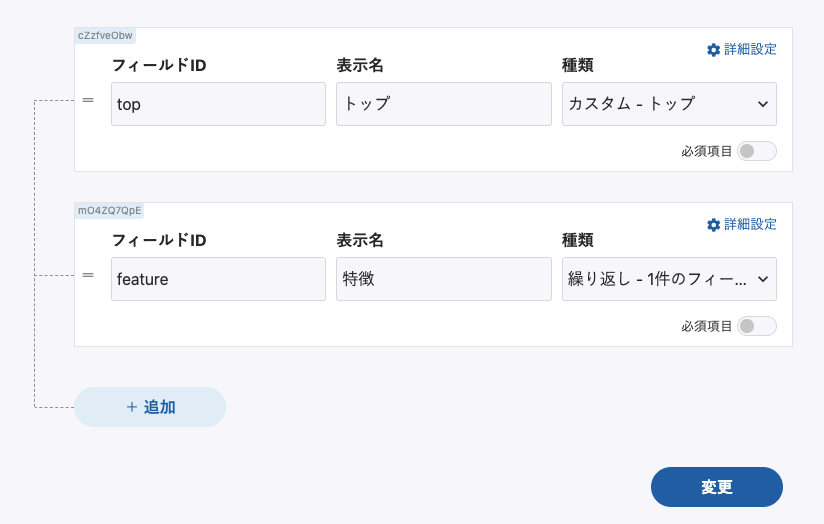Open 種類 dropdown showing 繰り返し
This screenshot has height=524, width=824.
click(669, 279)
